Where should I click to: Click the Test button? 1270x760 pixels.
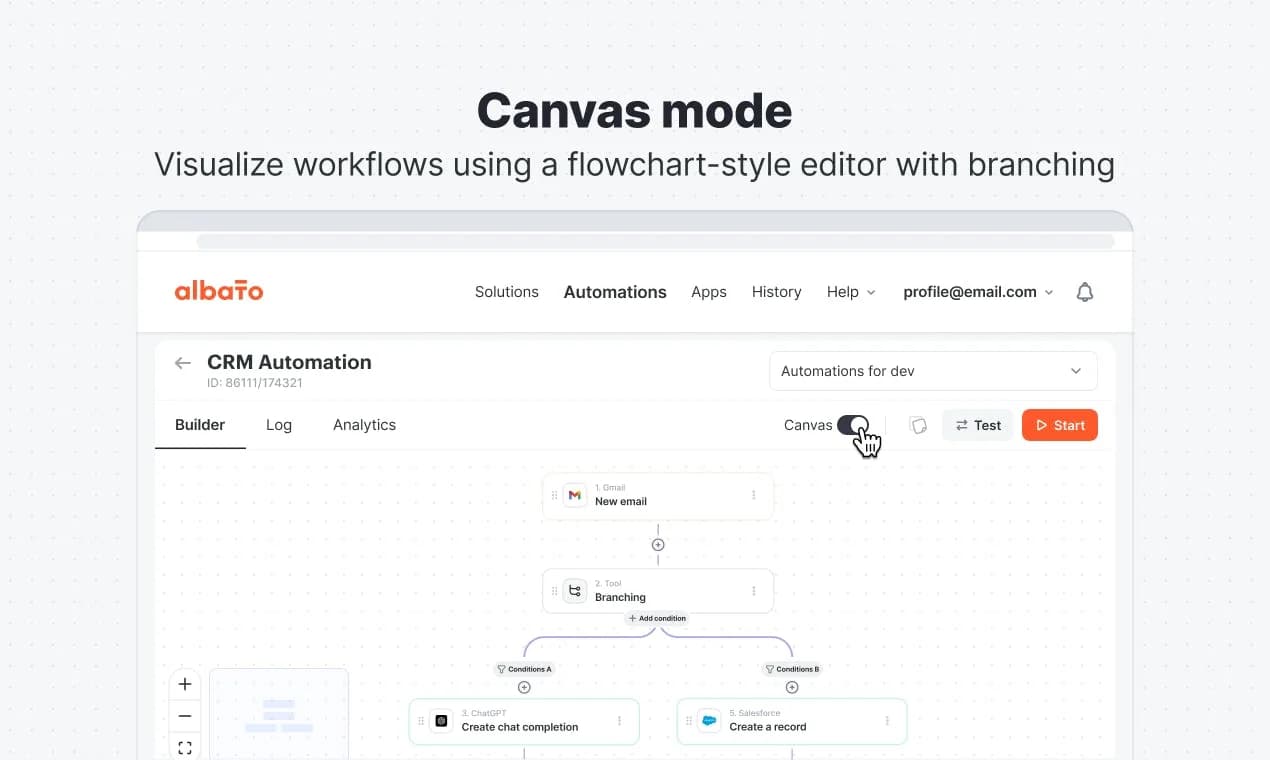978,425
